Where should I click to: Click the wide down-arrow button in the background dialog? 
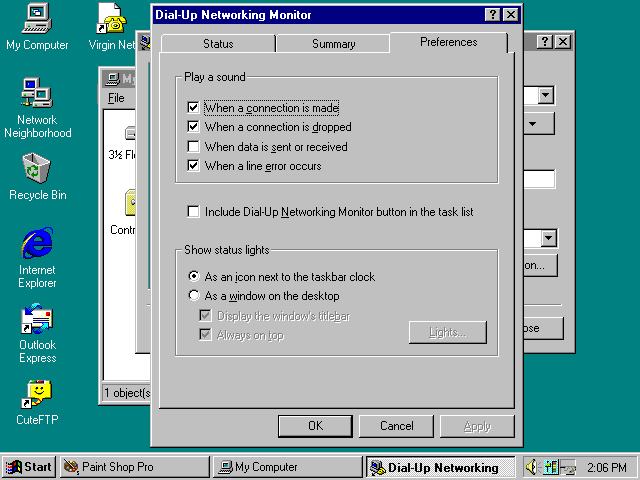pyautogui.click(x=540, y=123)
